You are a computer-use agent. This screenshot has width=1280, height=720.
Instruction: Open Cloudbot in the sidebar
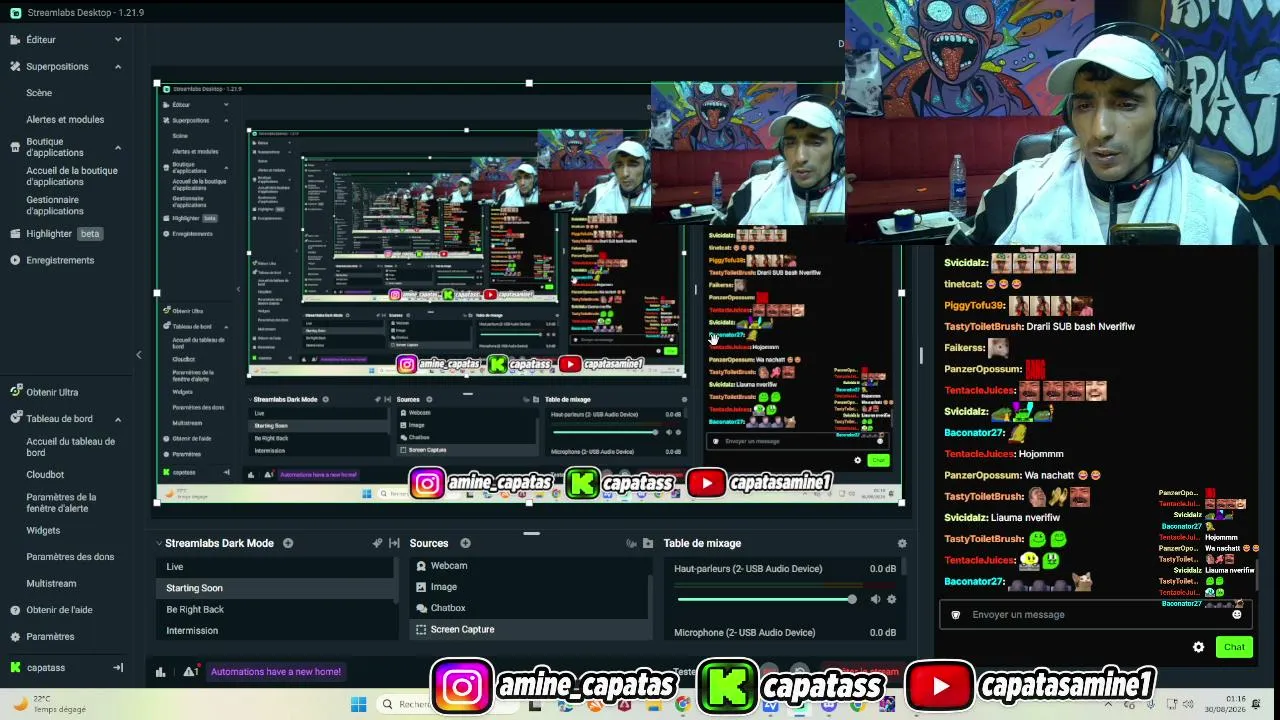click(x=45, y=475)
